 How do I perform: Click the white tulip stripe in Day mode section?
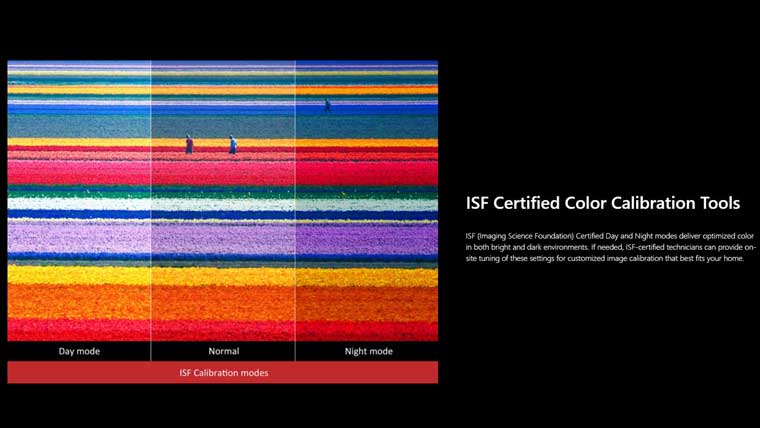79,203
